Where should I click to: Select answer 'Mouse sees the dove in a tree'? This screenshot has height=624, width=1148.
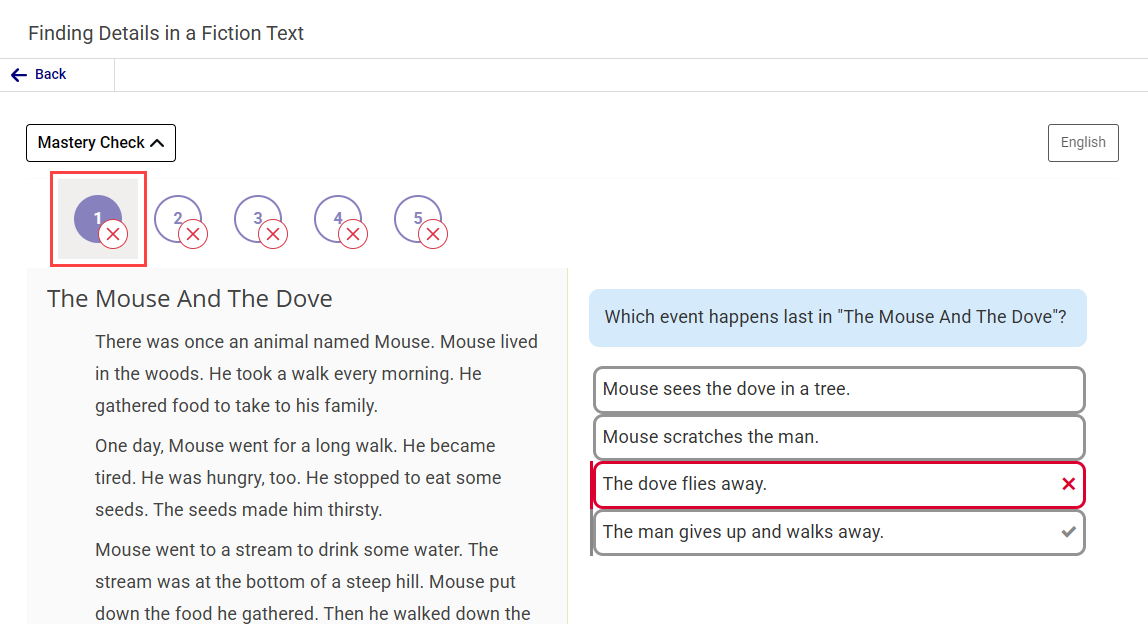coord(839,389)
